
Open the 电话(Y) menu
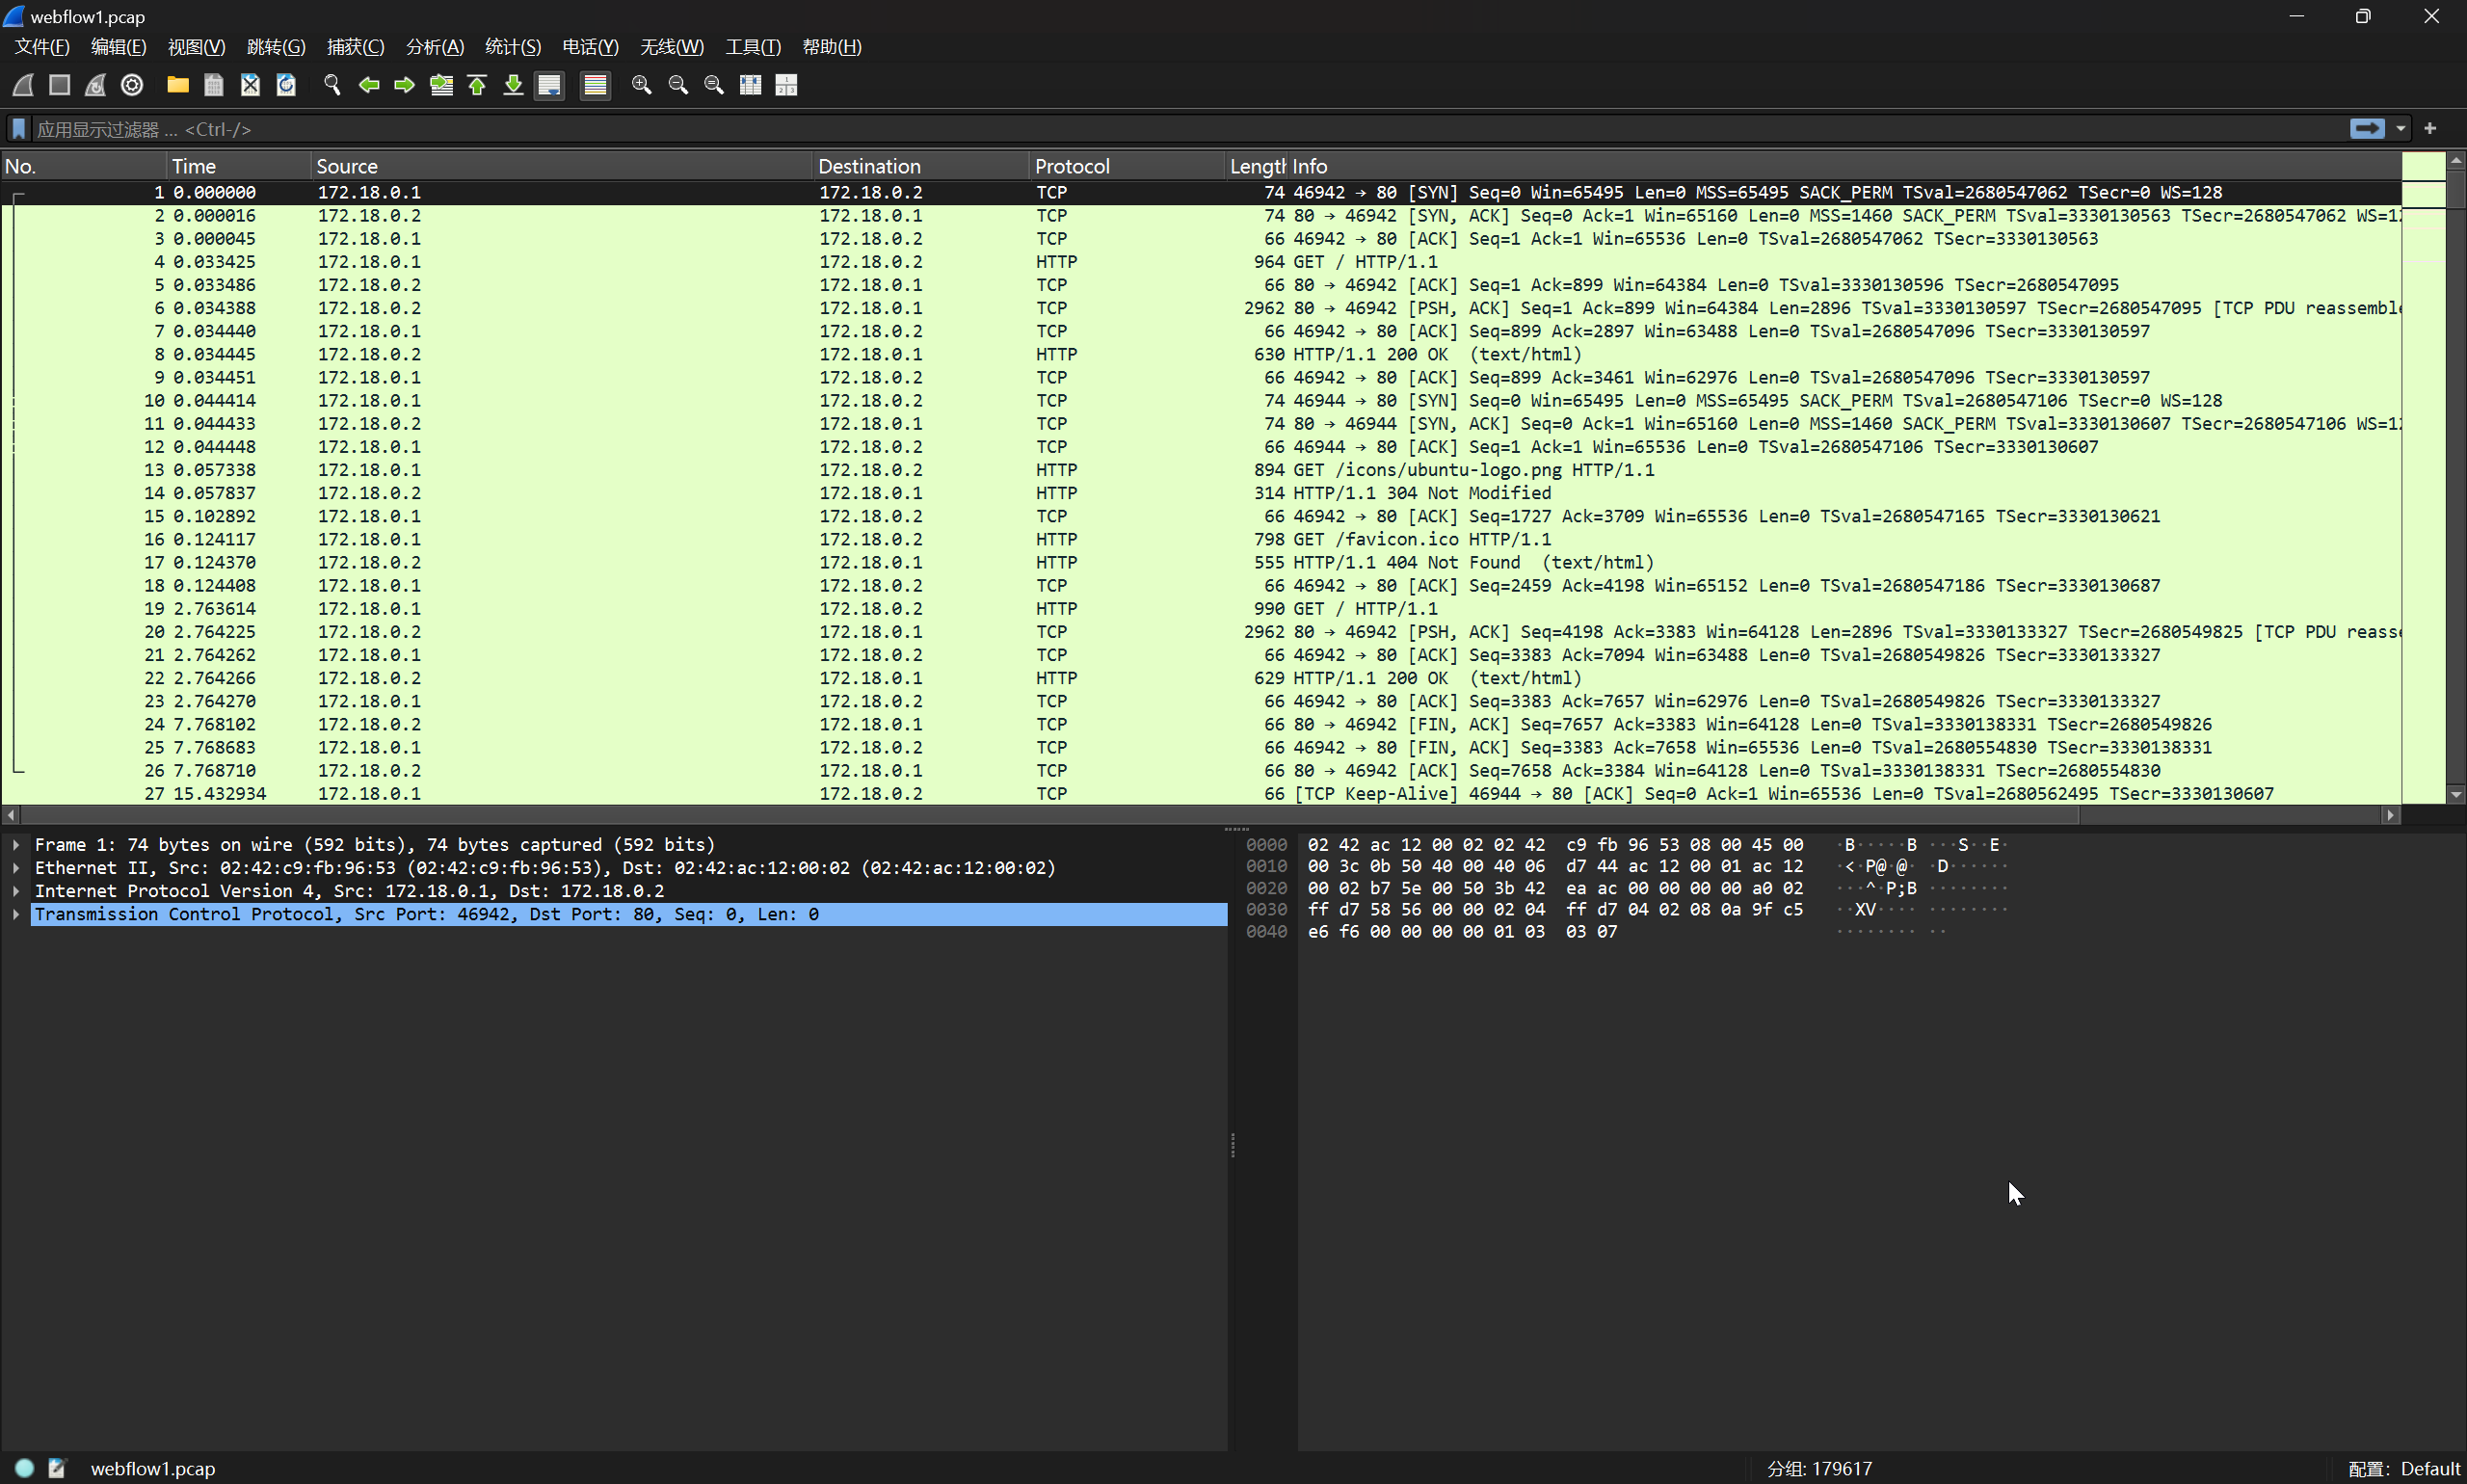click(x=591, y=47)
